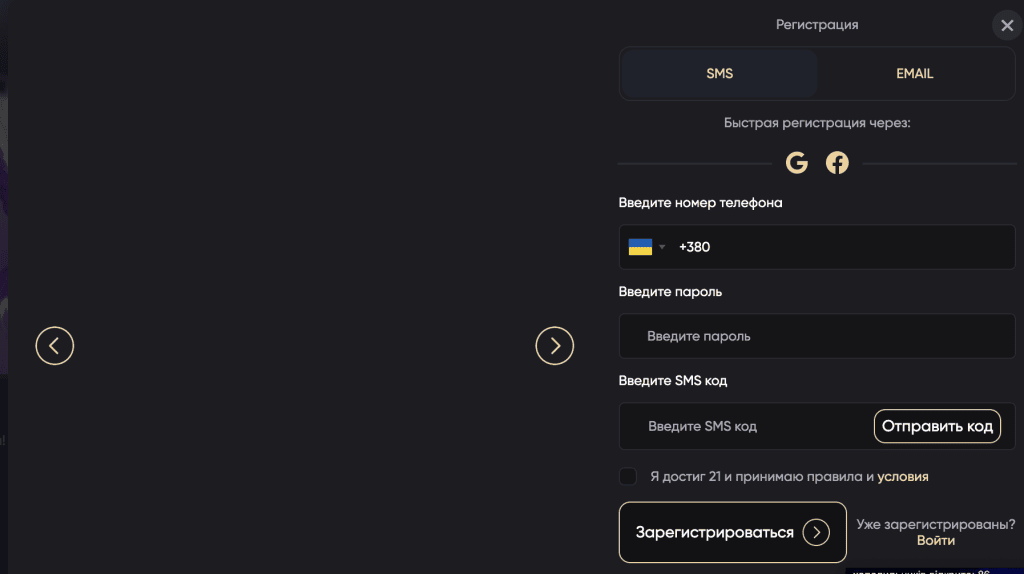Click the Ukraine flag icon
The width and height of the screenshot is (1024, 574).
coord(640,247)
